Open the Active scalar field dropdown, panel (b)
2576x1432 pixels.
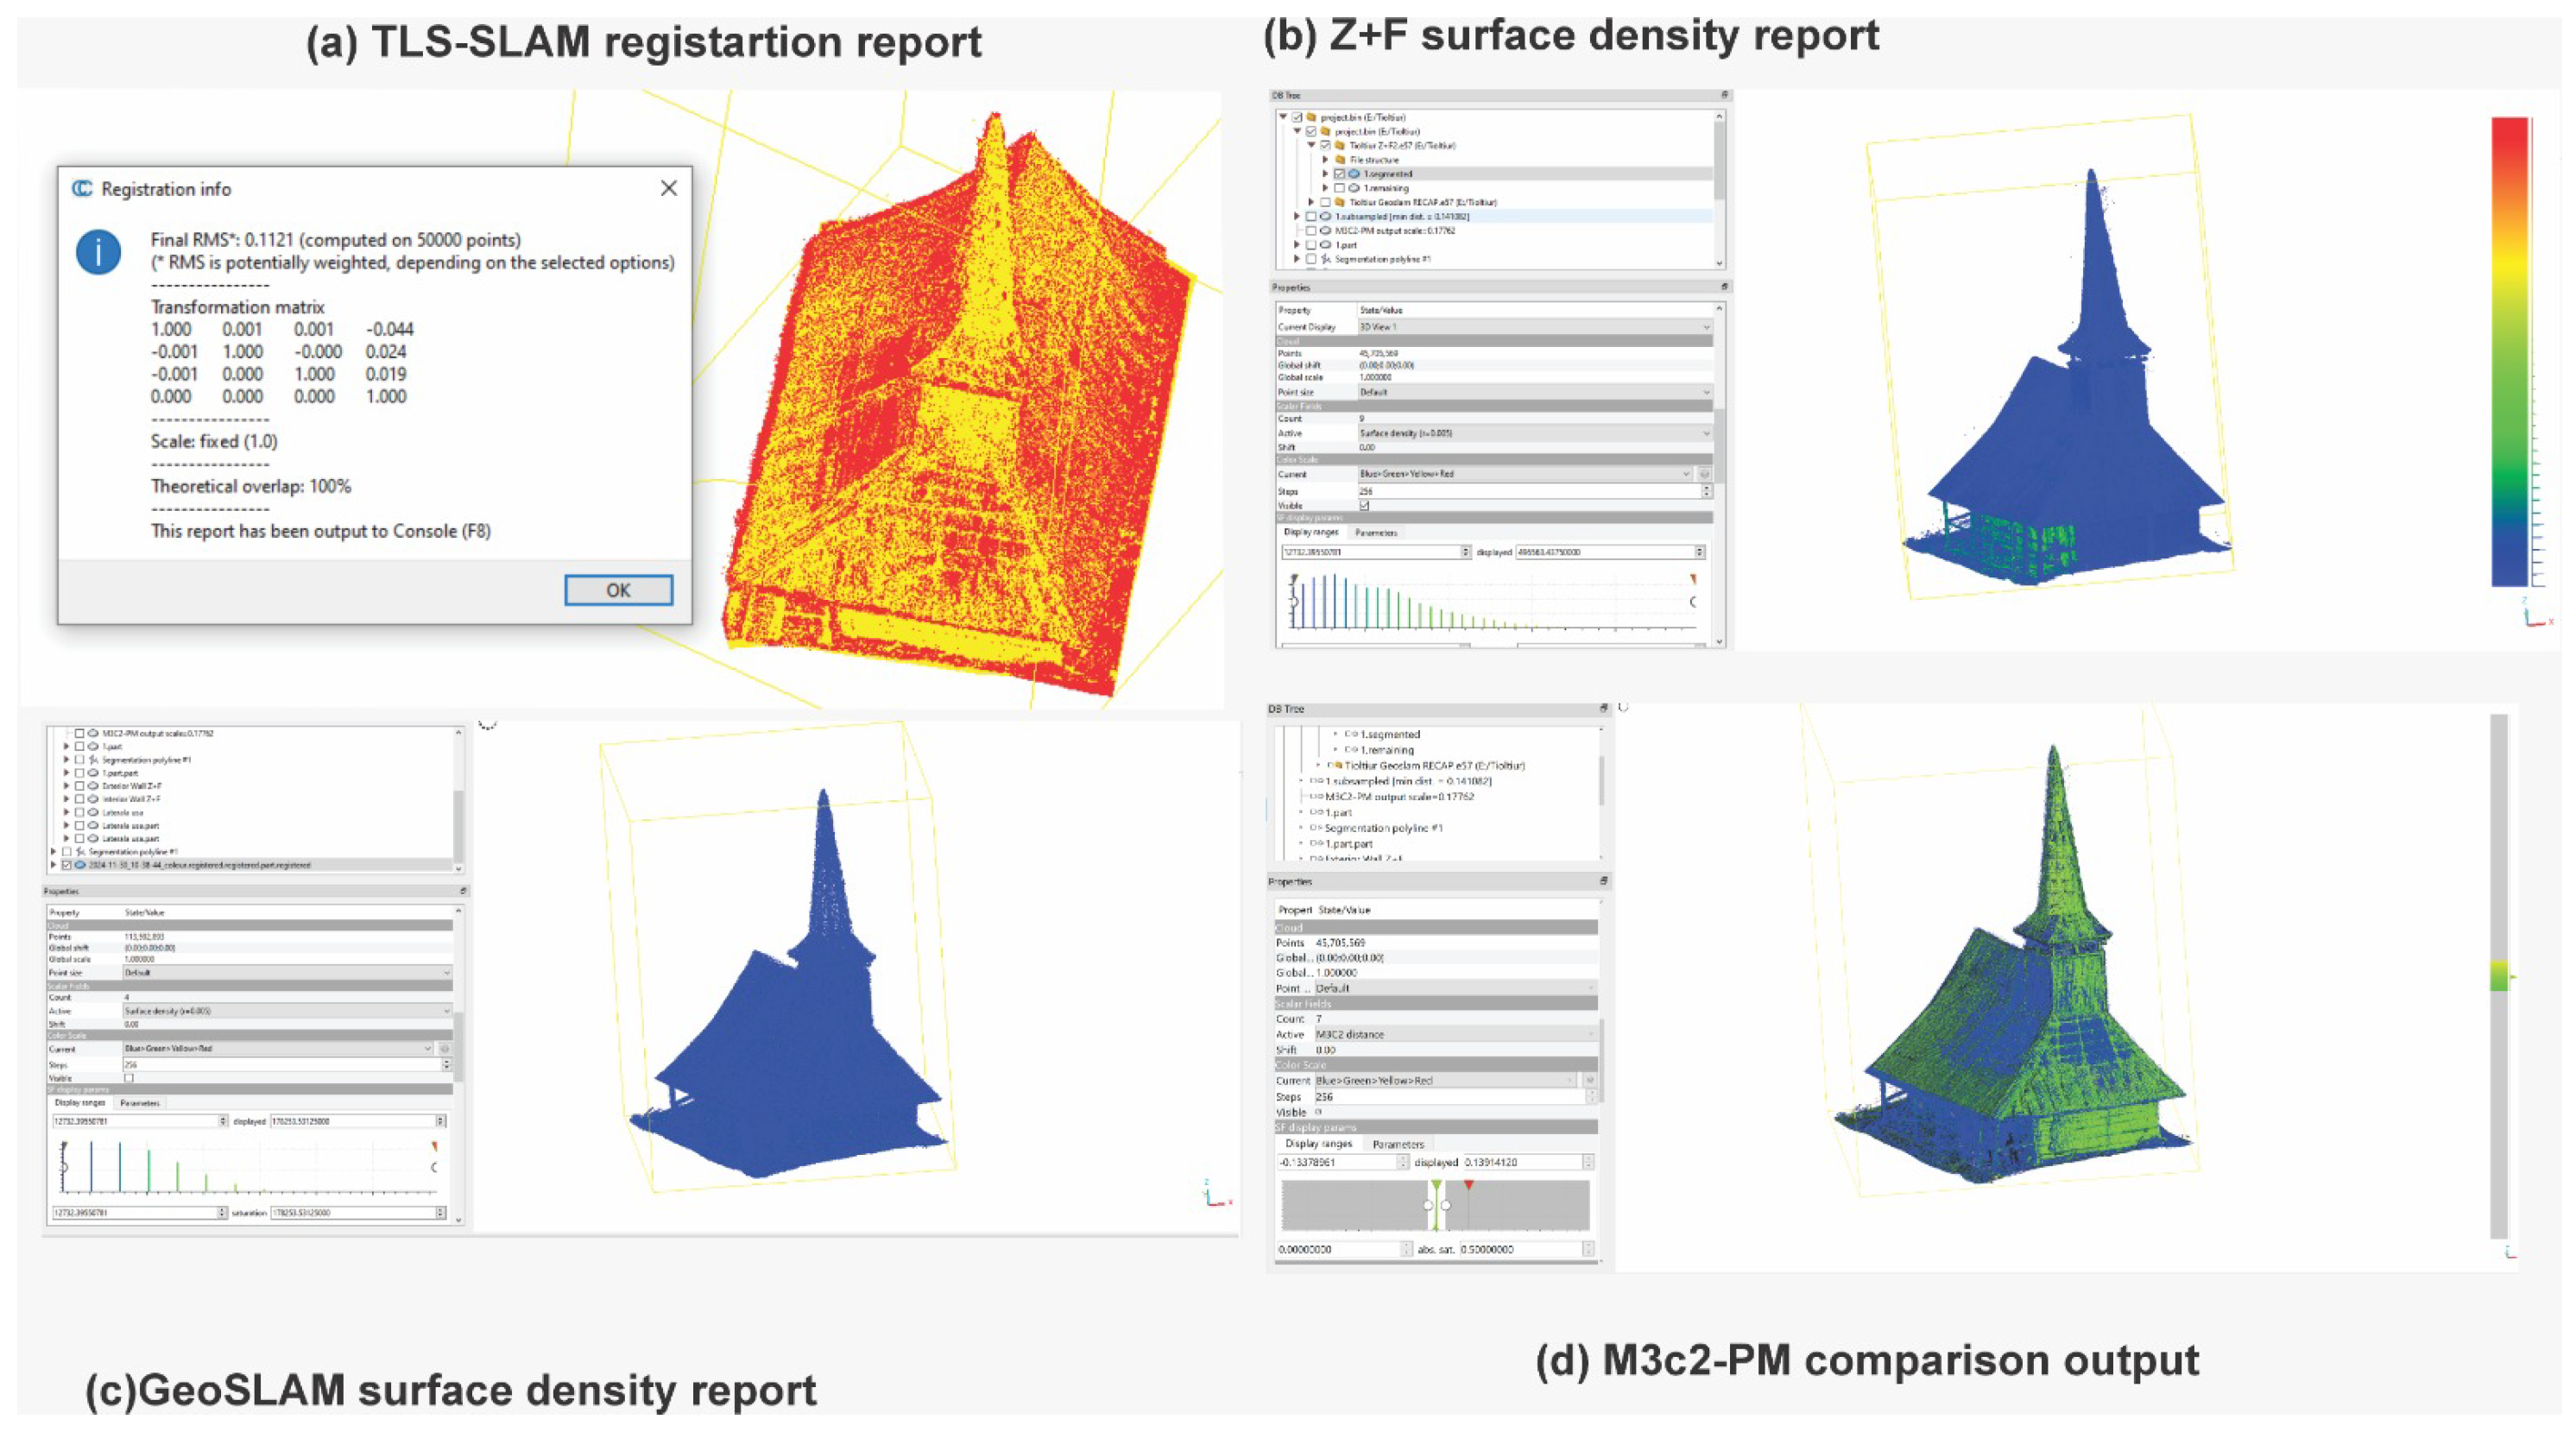click(1534, 433)
